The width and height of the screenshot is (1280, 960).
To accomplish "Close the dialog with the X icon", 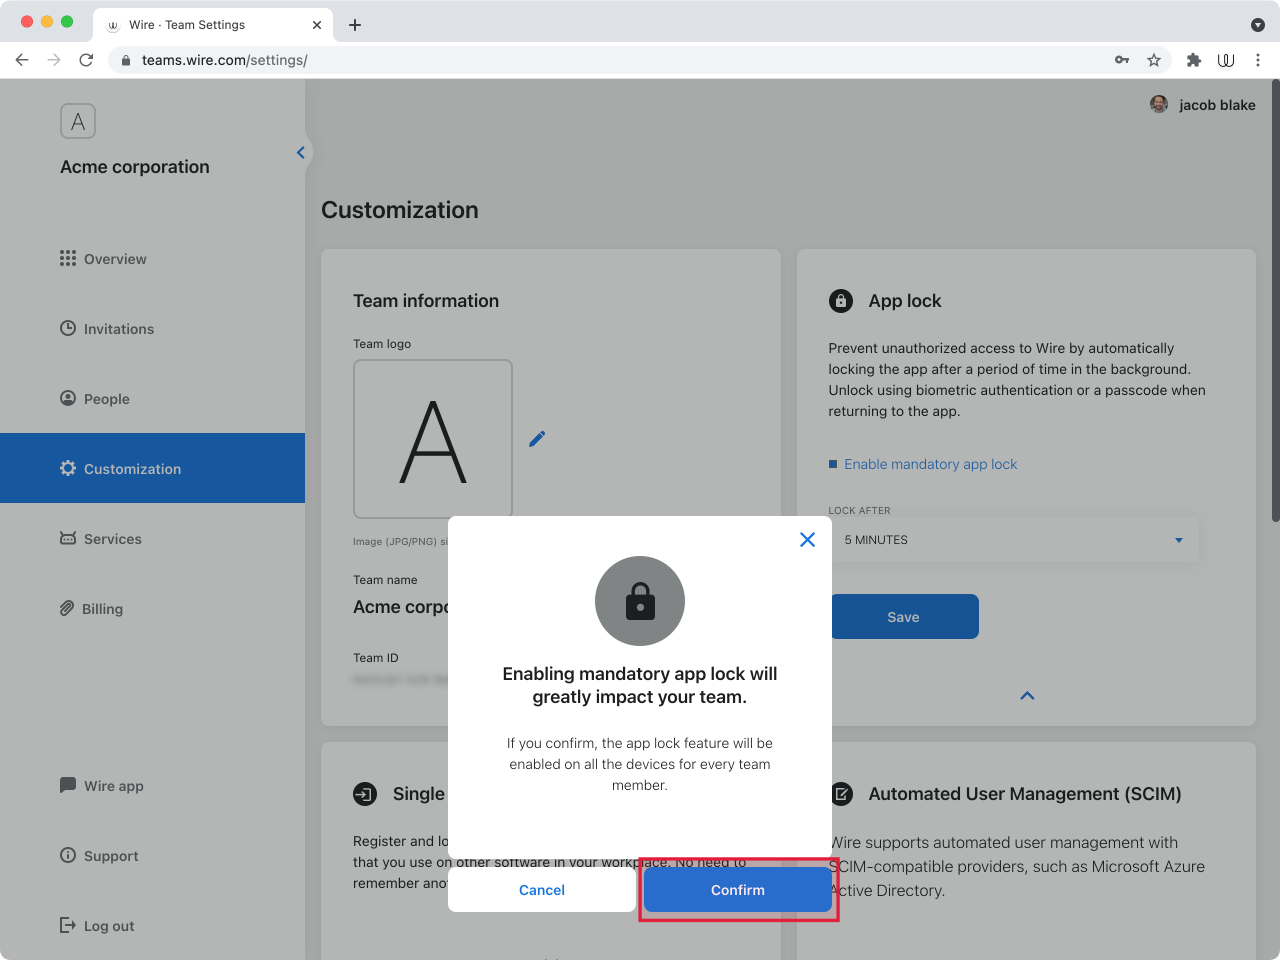I will point(808,539).
